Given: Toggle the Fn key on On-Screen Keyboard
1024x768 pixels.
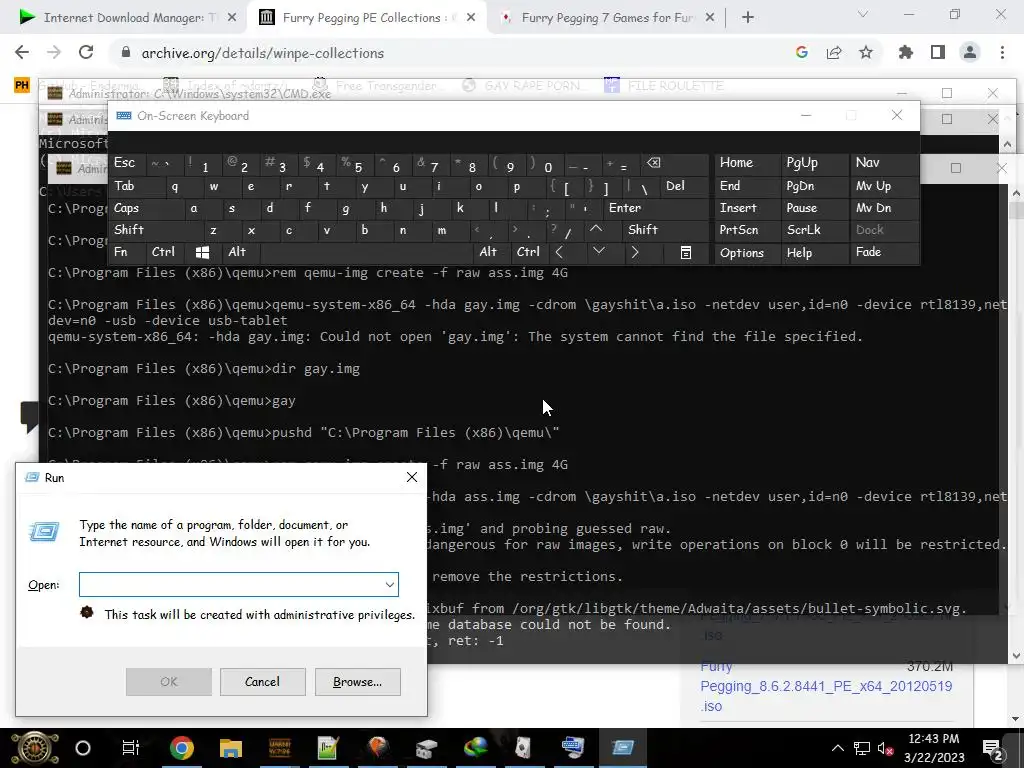Looking at the screenshot, I should (x=129, y=252).
